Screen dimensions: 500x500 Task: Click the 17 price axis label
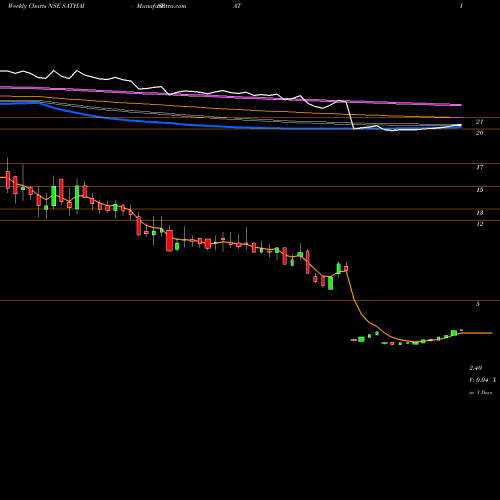[x=479, y=167]
